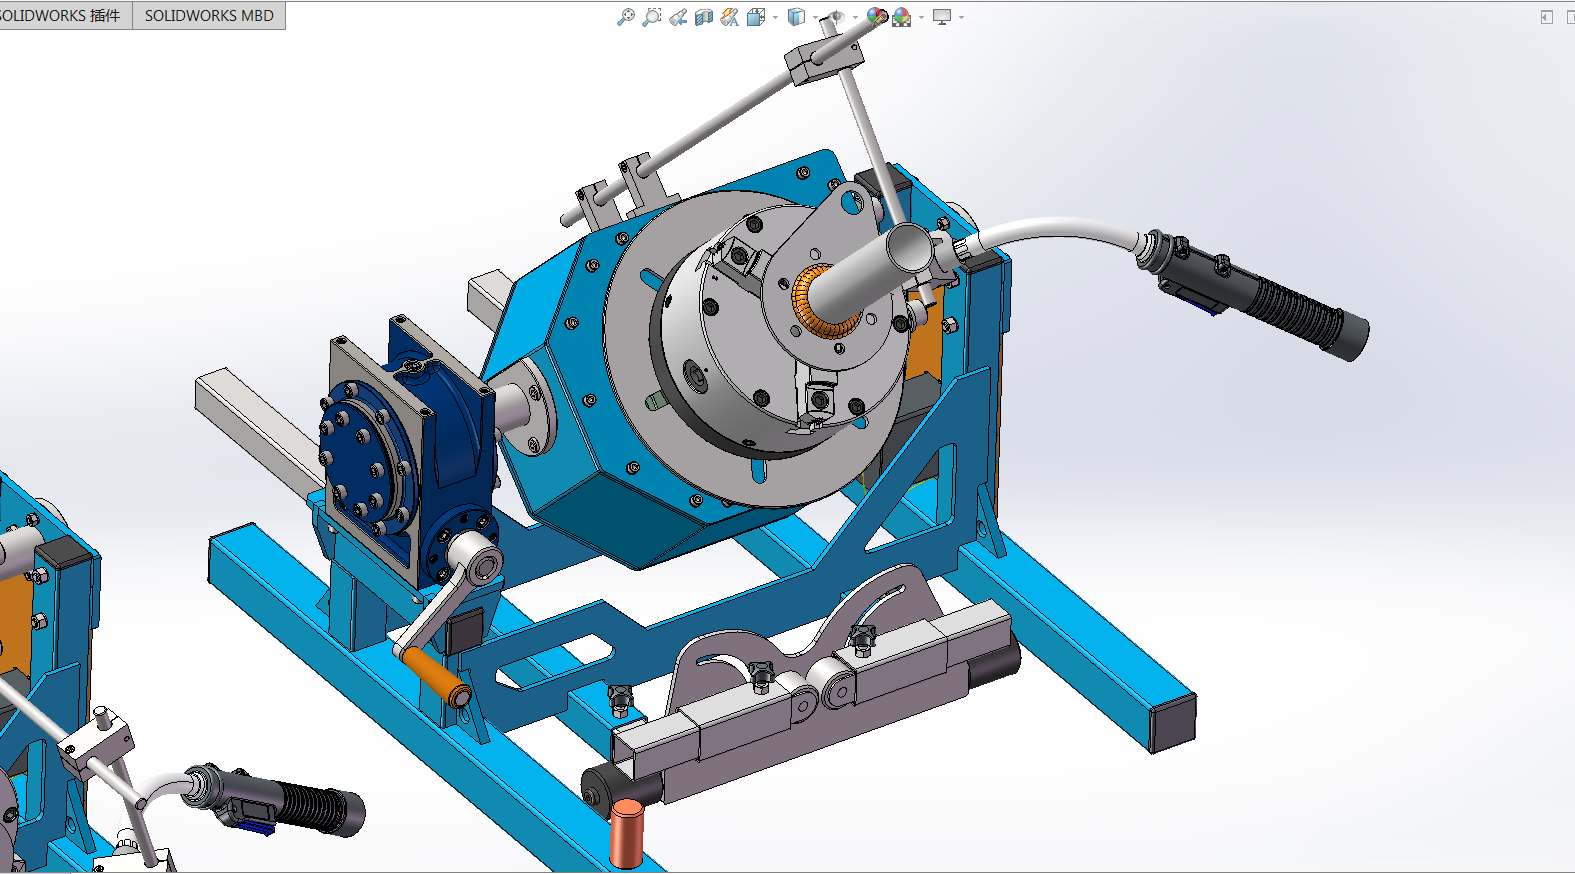The image size is (1575, 874).
Task: Toggle the Section View tool
Action: coord(704,17)
